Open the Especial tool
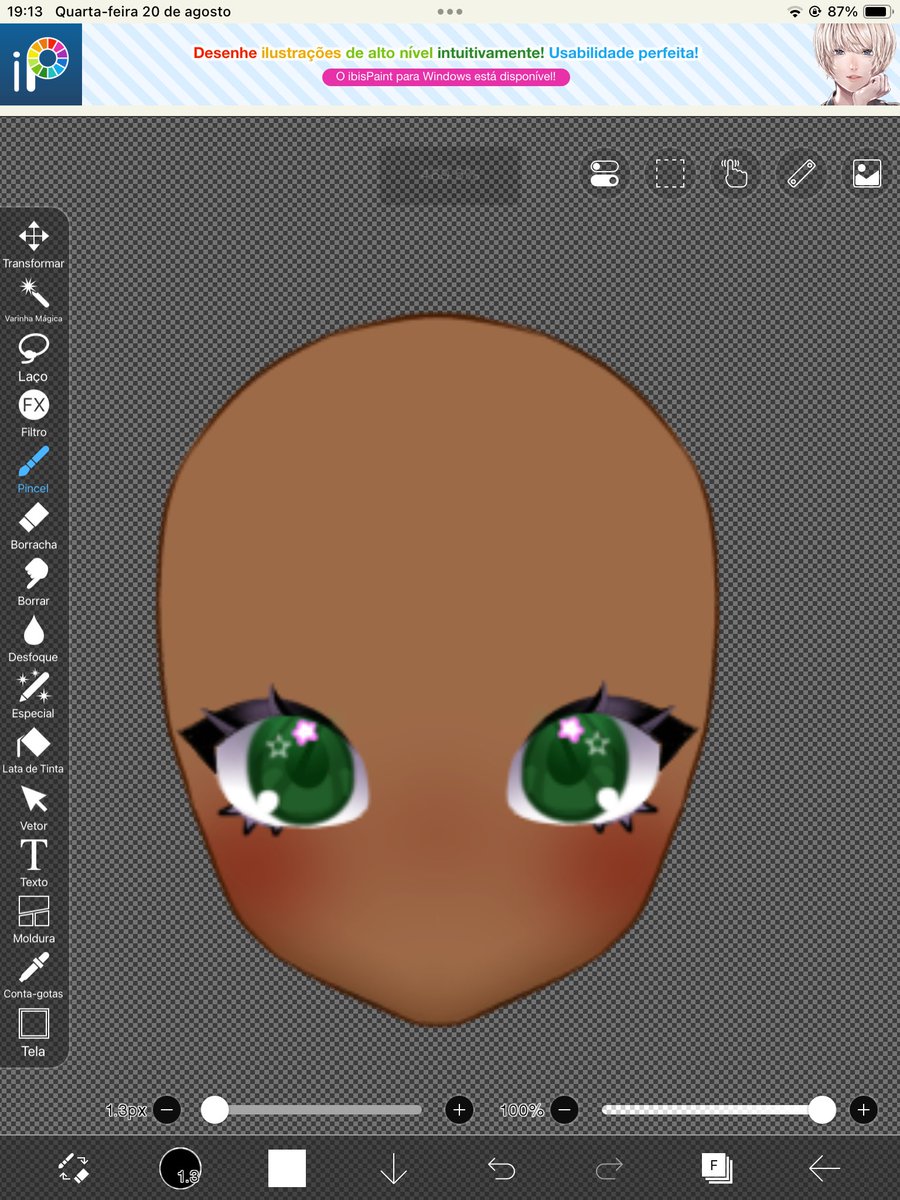 point(33,694)
